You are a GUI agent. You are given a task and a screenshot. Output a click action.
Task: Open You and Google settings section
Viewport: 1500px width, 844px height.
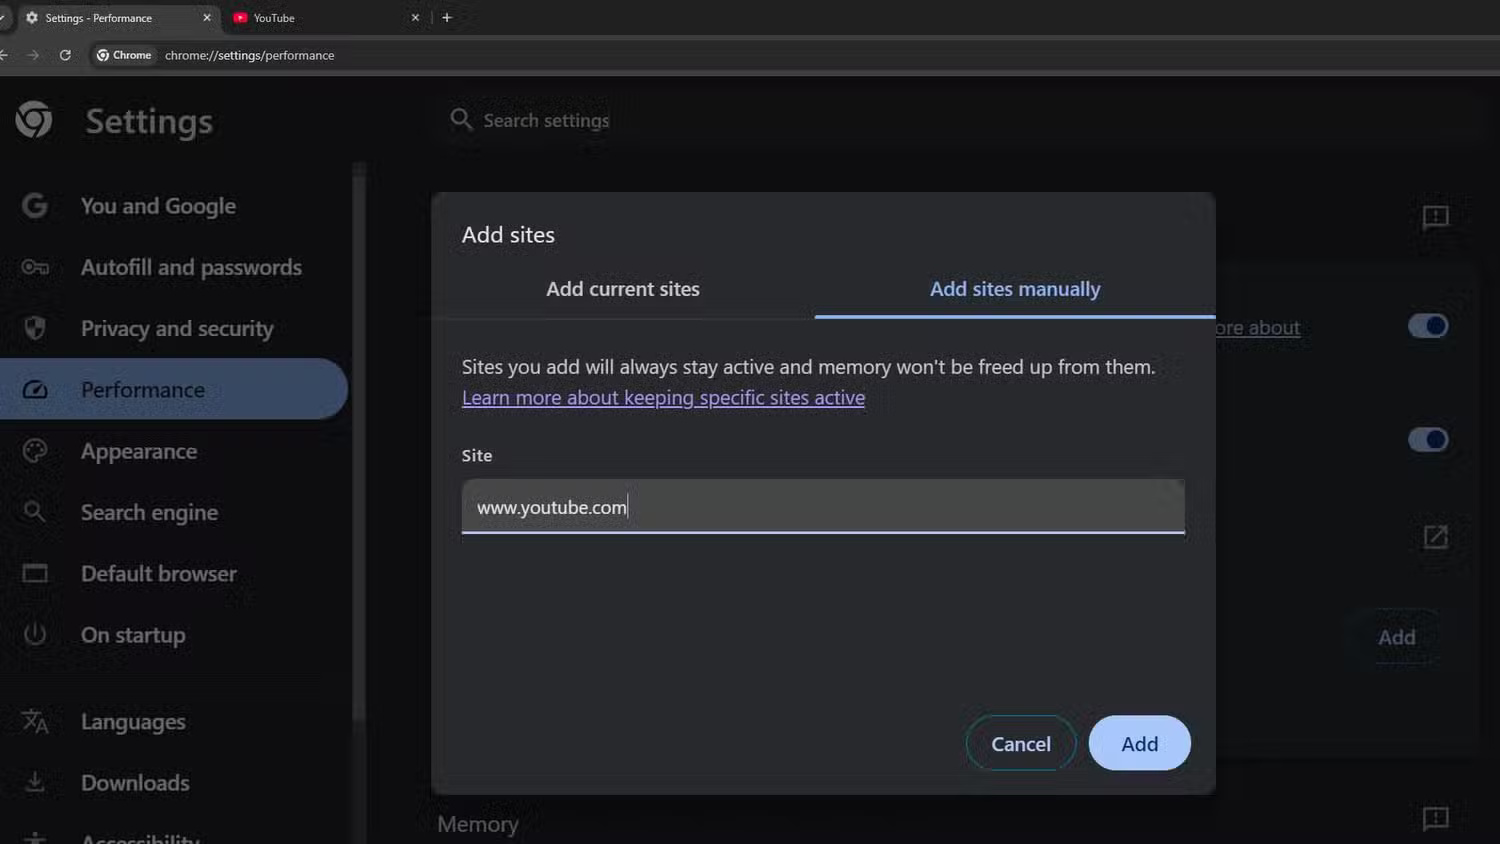click(x=158, y=206)
